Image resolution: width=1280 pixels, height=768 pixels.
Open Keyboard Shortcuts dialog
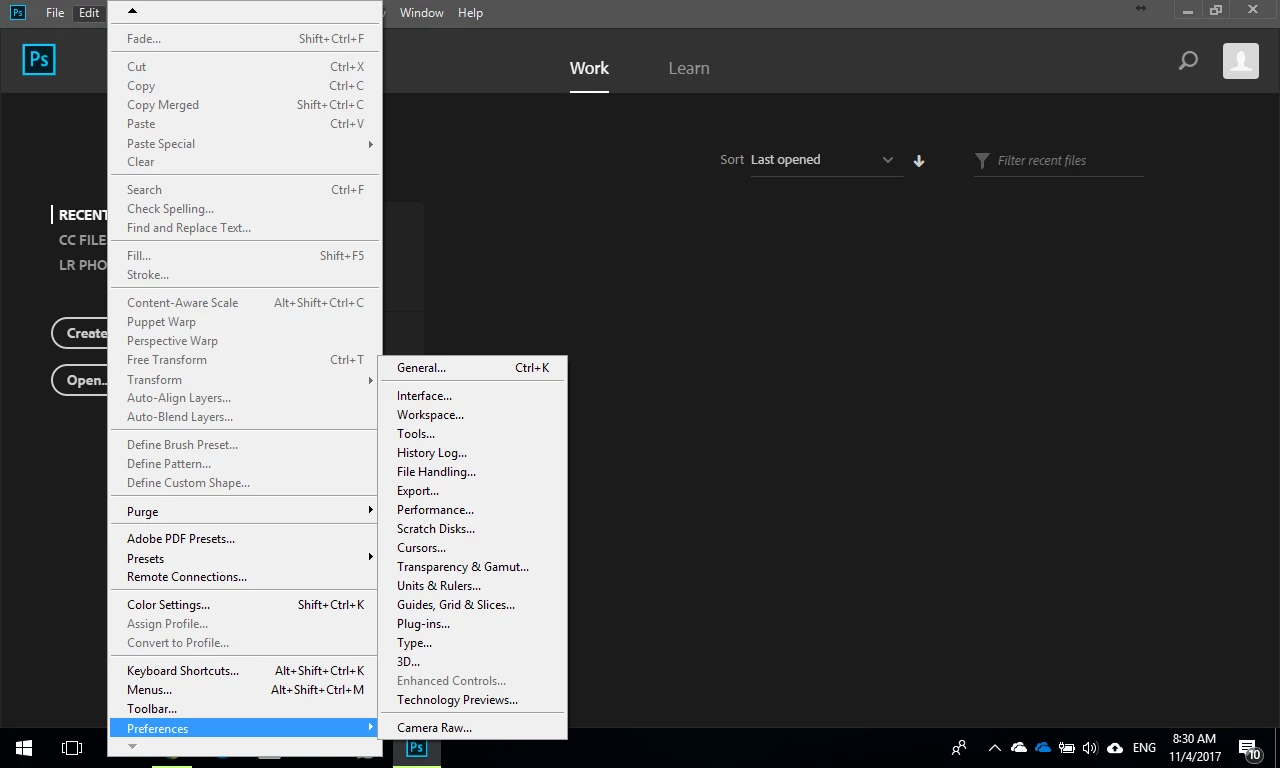[245, 671]
